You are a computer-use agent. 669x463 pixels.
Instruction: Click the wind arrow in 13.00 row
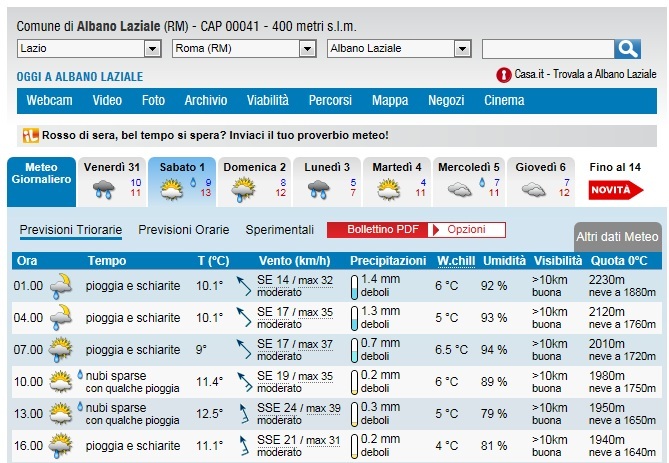pyautogui.click(x=242, y=412)
